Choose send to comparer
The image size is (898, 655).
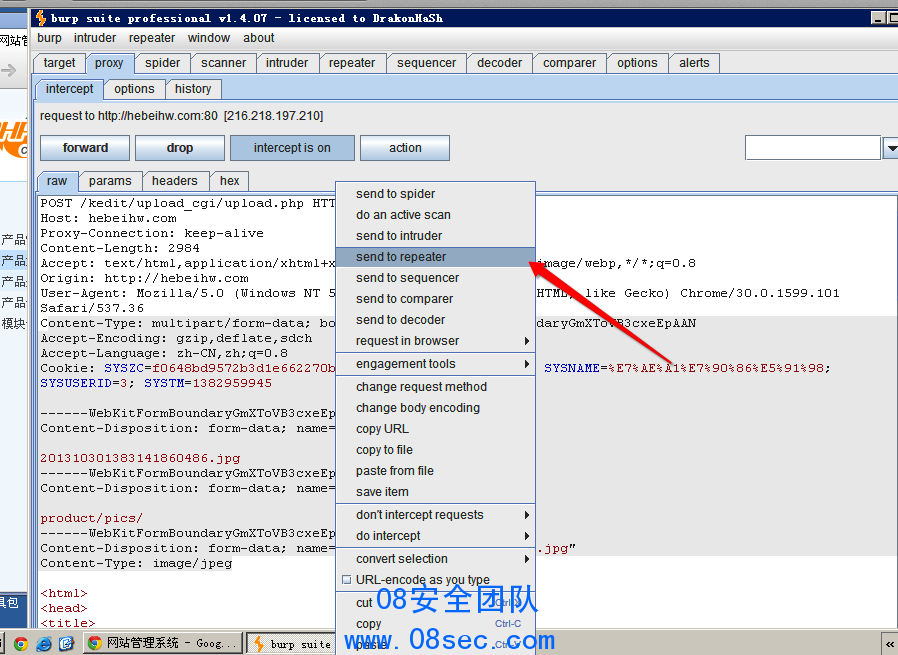click(435, 299)
